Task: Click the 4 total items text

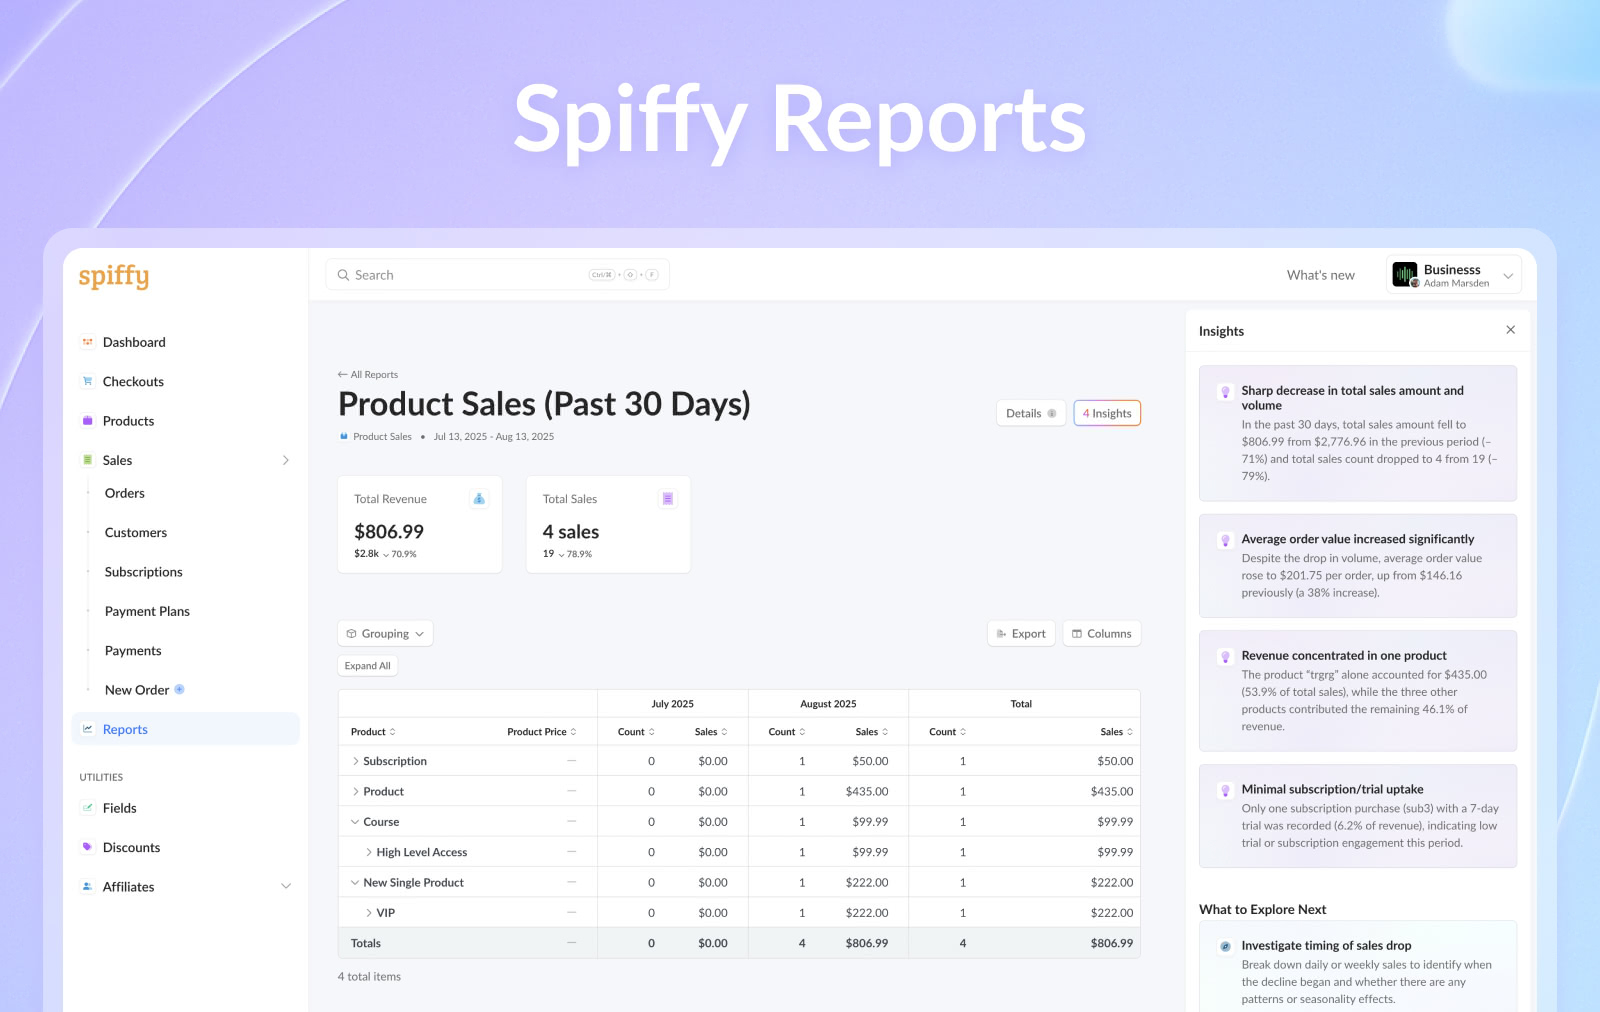Action: (x=369, y=977)
